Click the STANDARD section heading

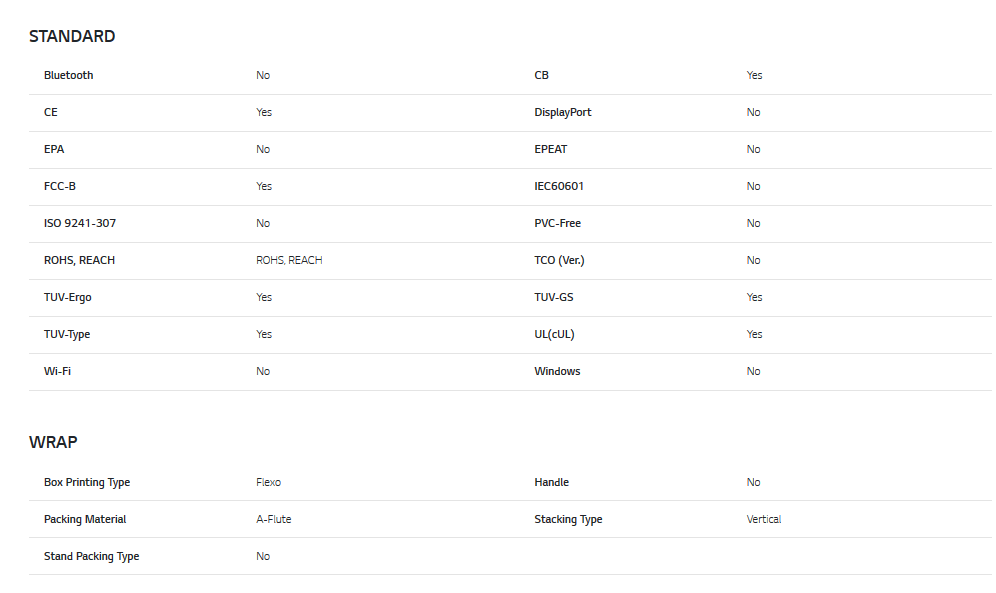tap(72, 36)
